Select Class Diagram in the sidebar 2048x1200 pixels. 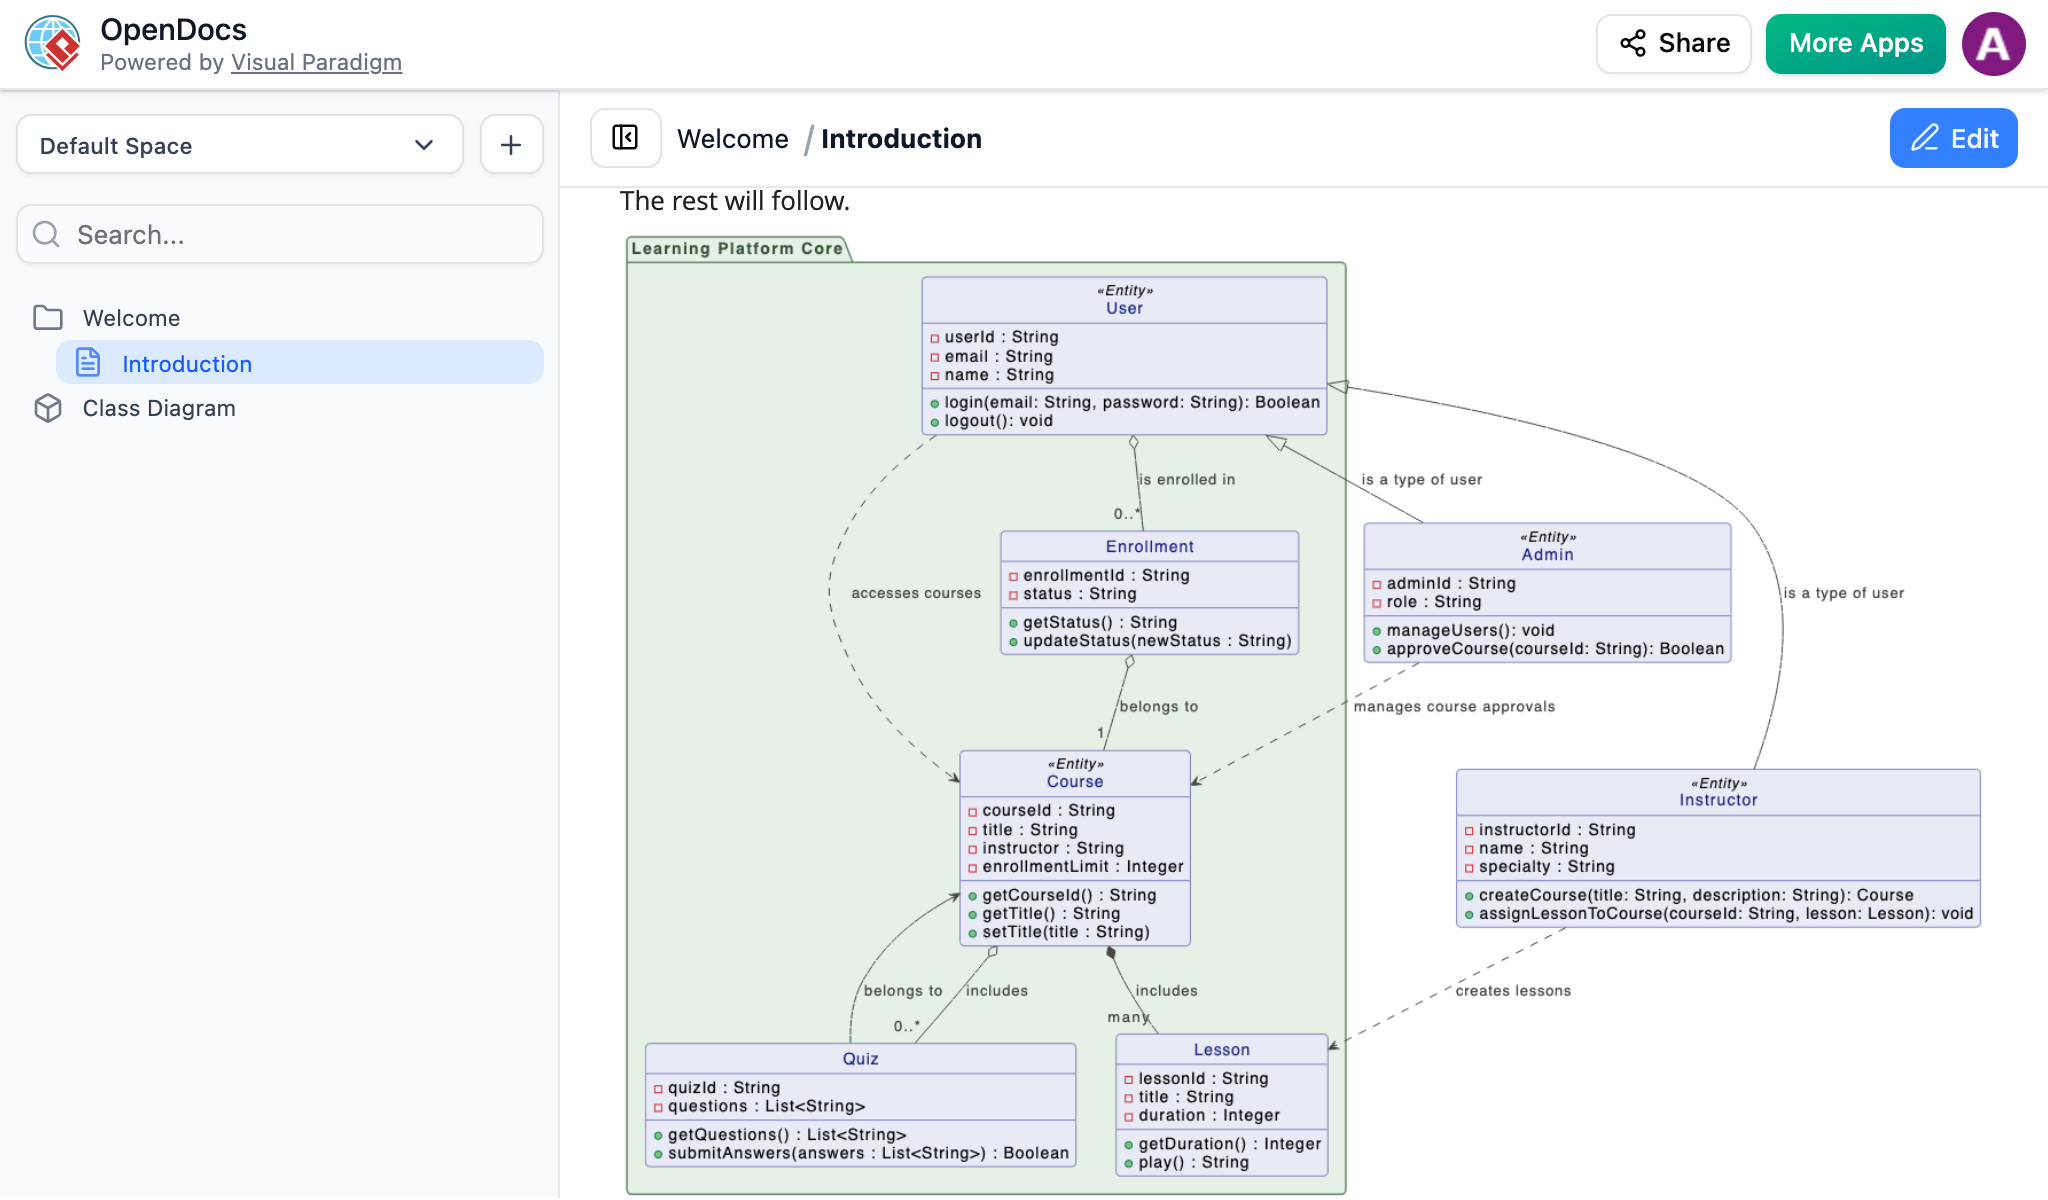[x=158, y=408]
